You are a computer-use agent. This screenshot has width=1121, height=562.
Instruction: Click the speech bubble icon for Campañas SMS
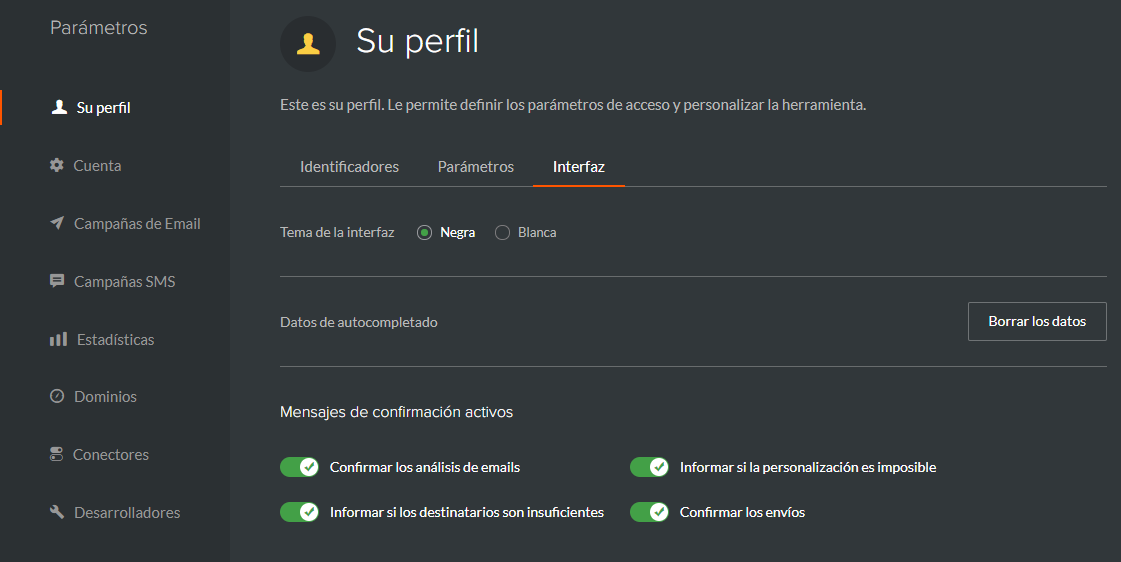click(57, 281)
